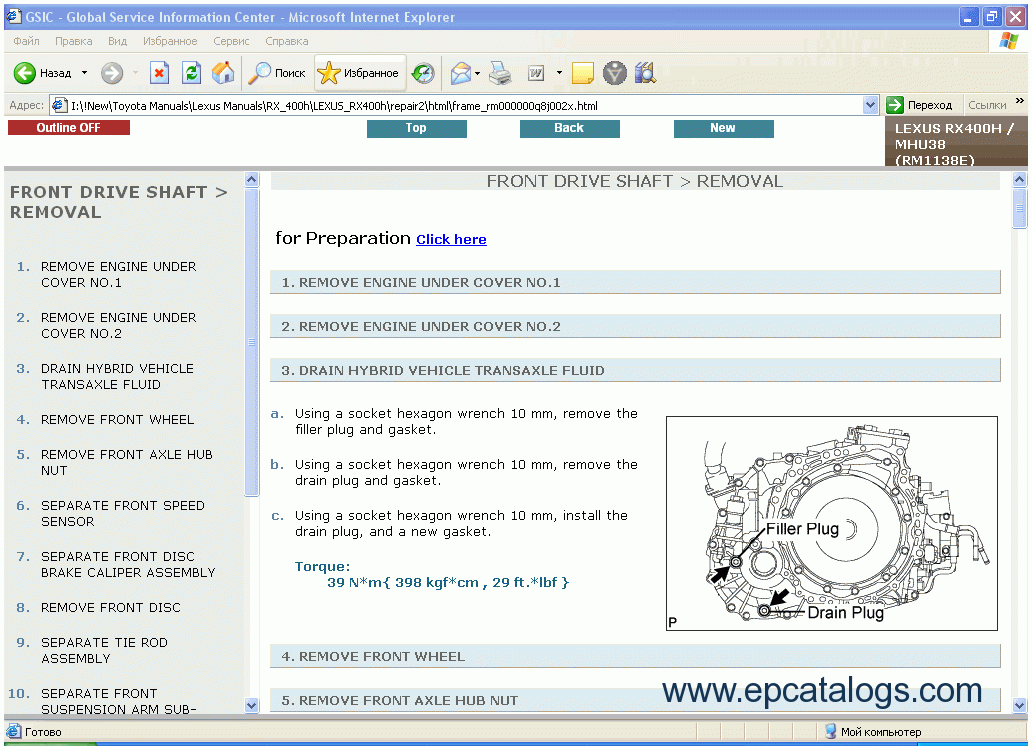This screenshot has height=746, width=1032.
Task: Expand section '5. REMOVE FRONT AXLE HUB NUT' header
Action: click(x=635, y=700)
